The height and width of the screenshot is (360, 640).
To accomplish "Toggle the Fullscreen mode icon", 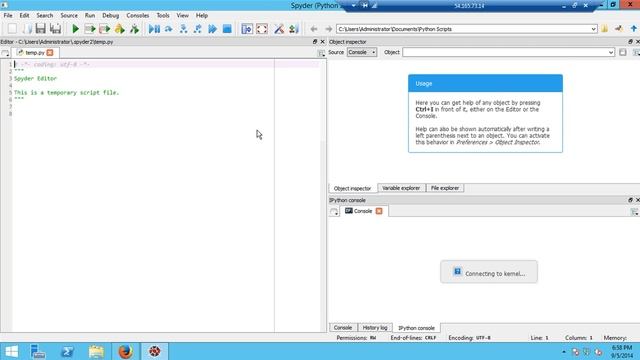I will (x=262, y=29).
